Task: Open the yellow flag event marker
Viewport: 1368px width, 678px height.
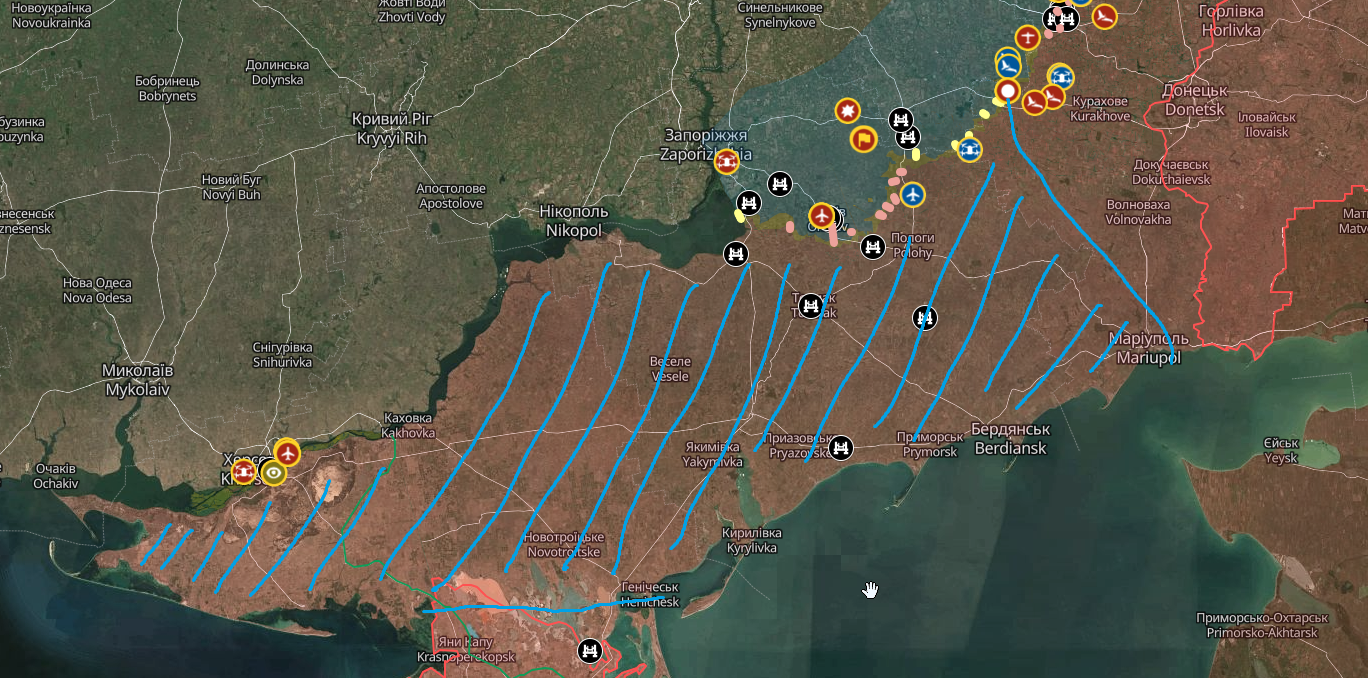Action: click(863, 139)
